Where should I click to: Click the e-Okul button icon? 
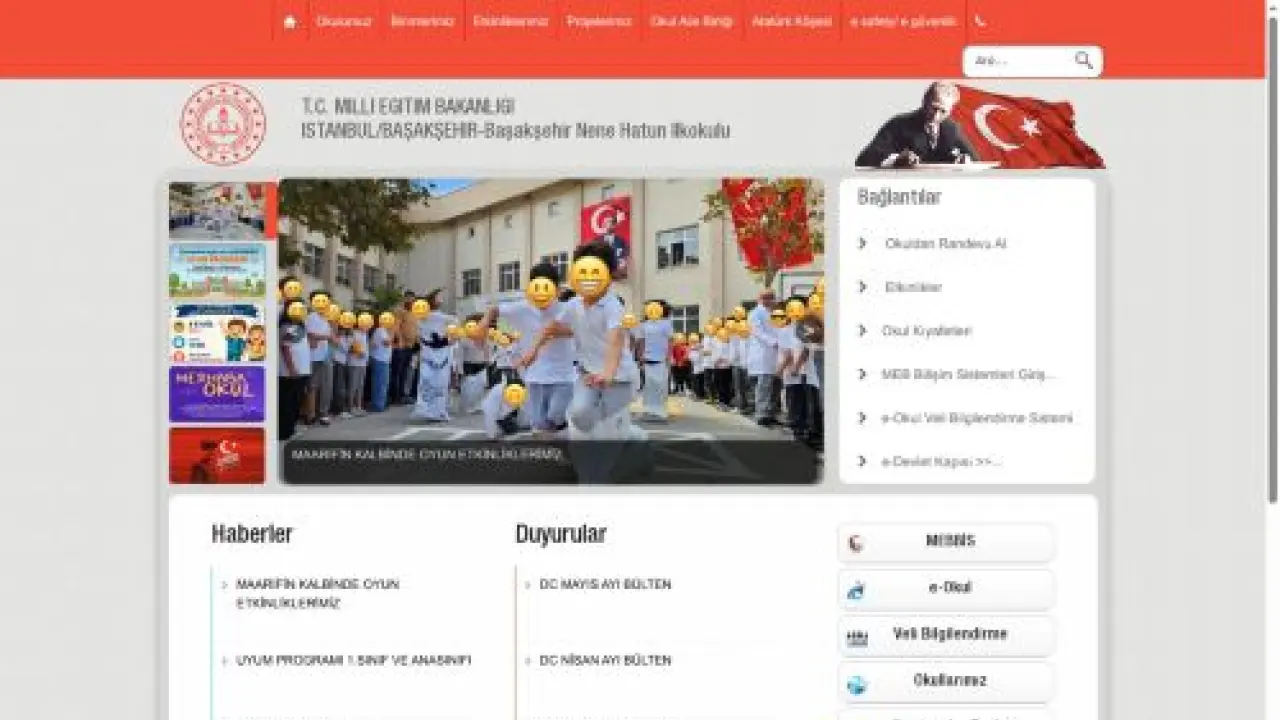[x=856, y=591]
